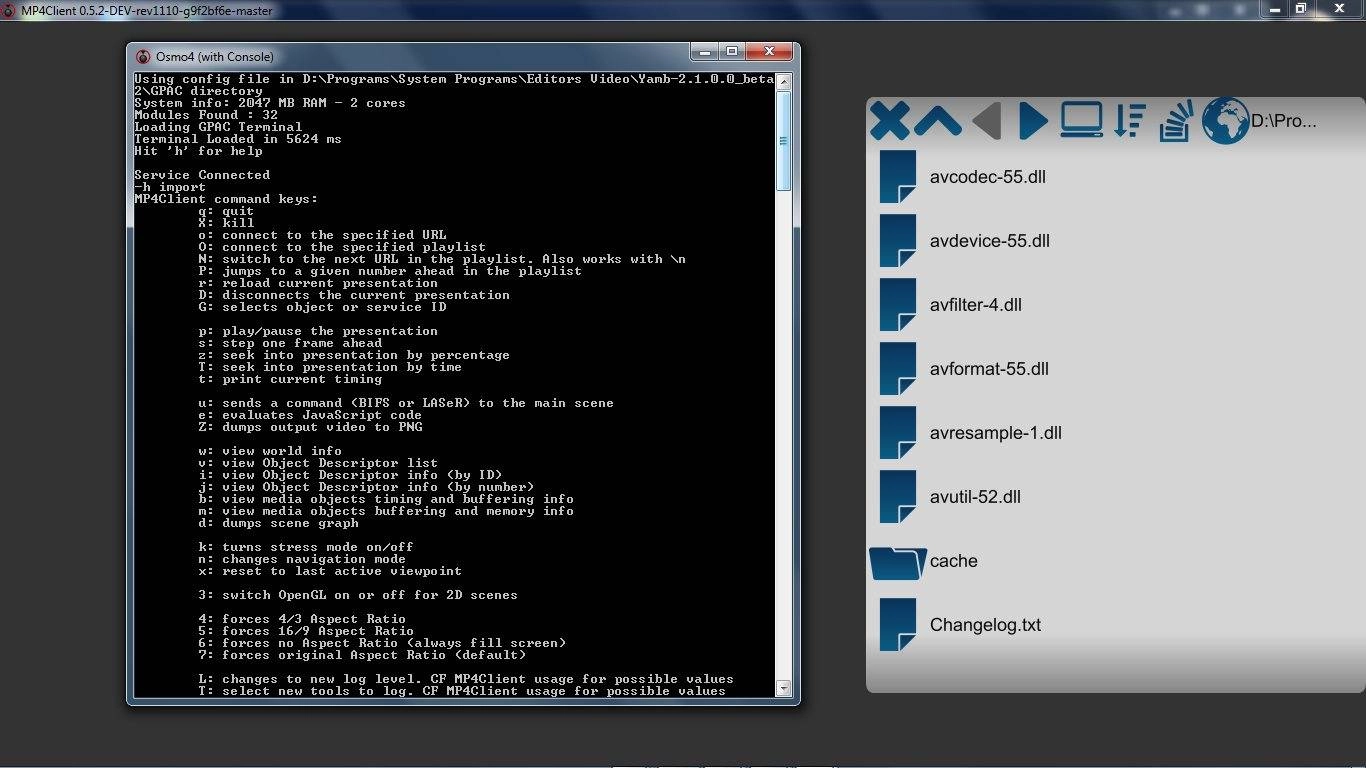This screenshot has height=768, width=1366.
Task: Click the blue forward triangle in the file browser
Action: pyautogui.click(x=1033, y=121)
